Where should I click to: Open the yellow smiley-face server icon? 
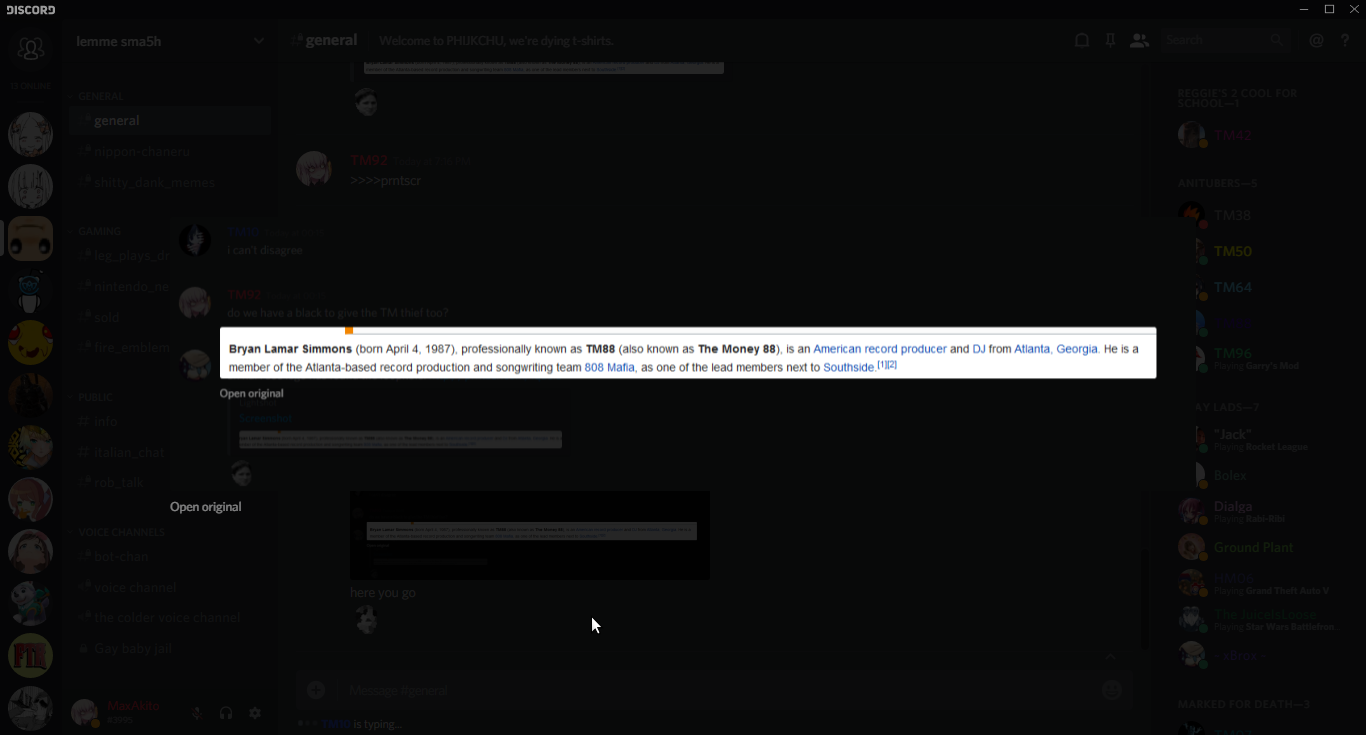pyautogui.click(x=31, y=343)
